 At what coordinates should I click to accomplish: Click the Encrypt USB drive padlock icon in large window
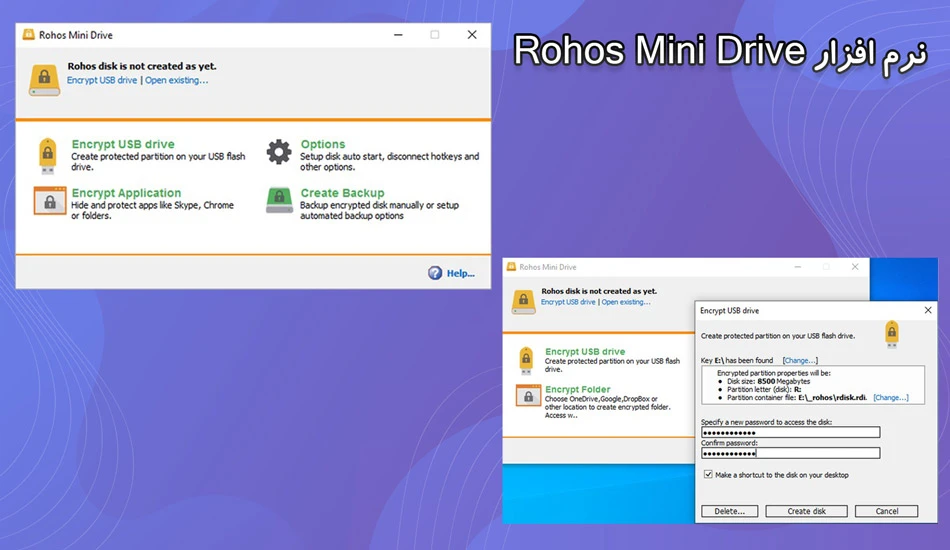click(48, 155)
